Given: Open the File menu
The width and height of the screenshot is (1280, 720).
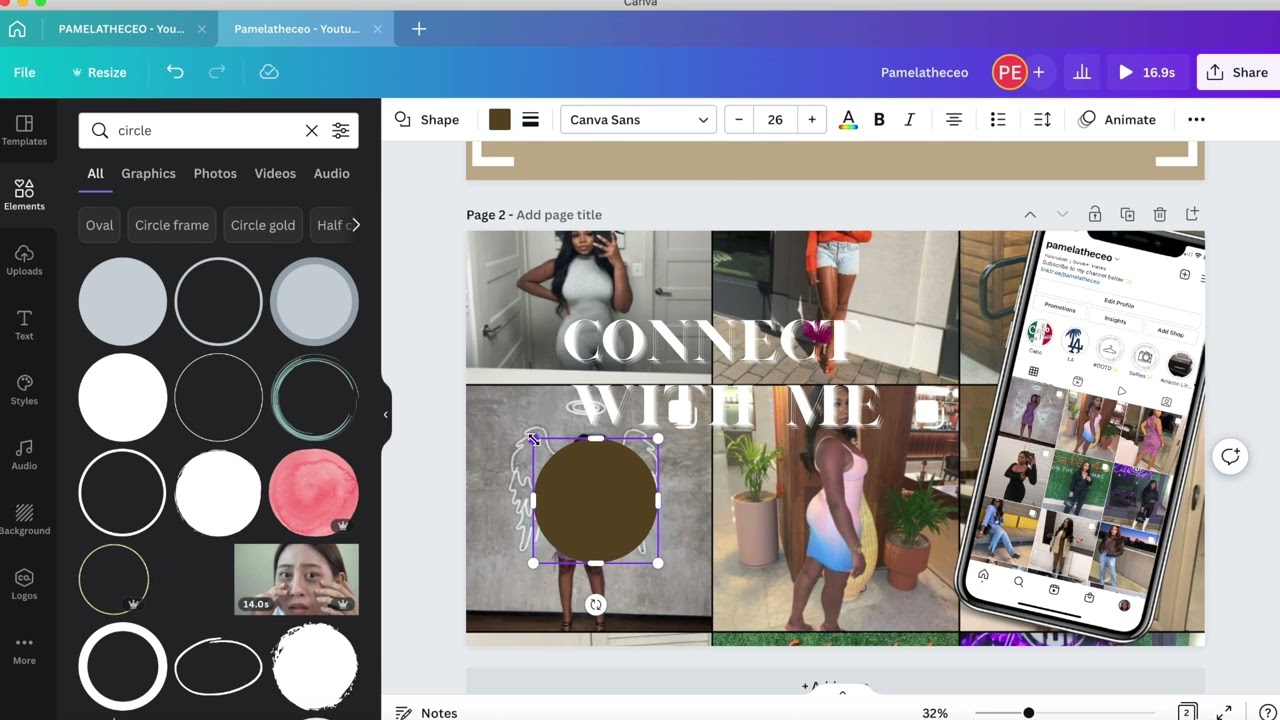Looking at the screenshot, I should tap(24, 72).
